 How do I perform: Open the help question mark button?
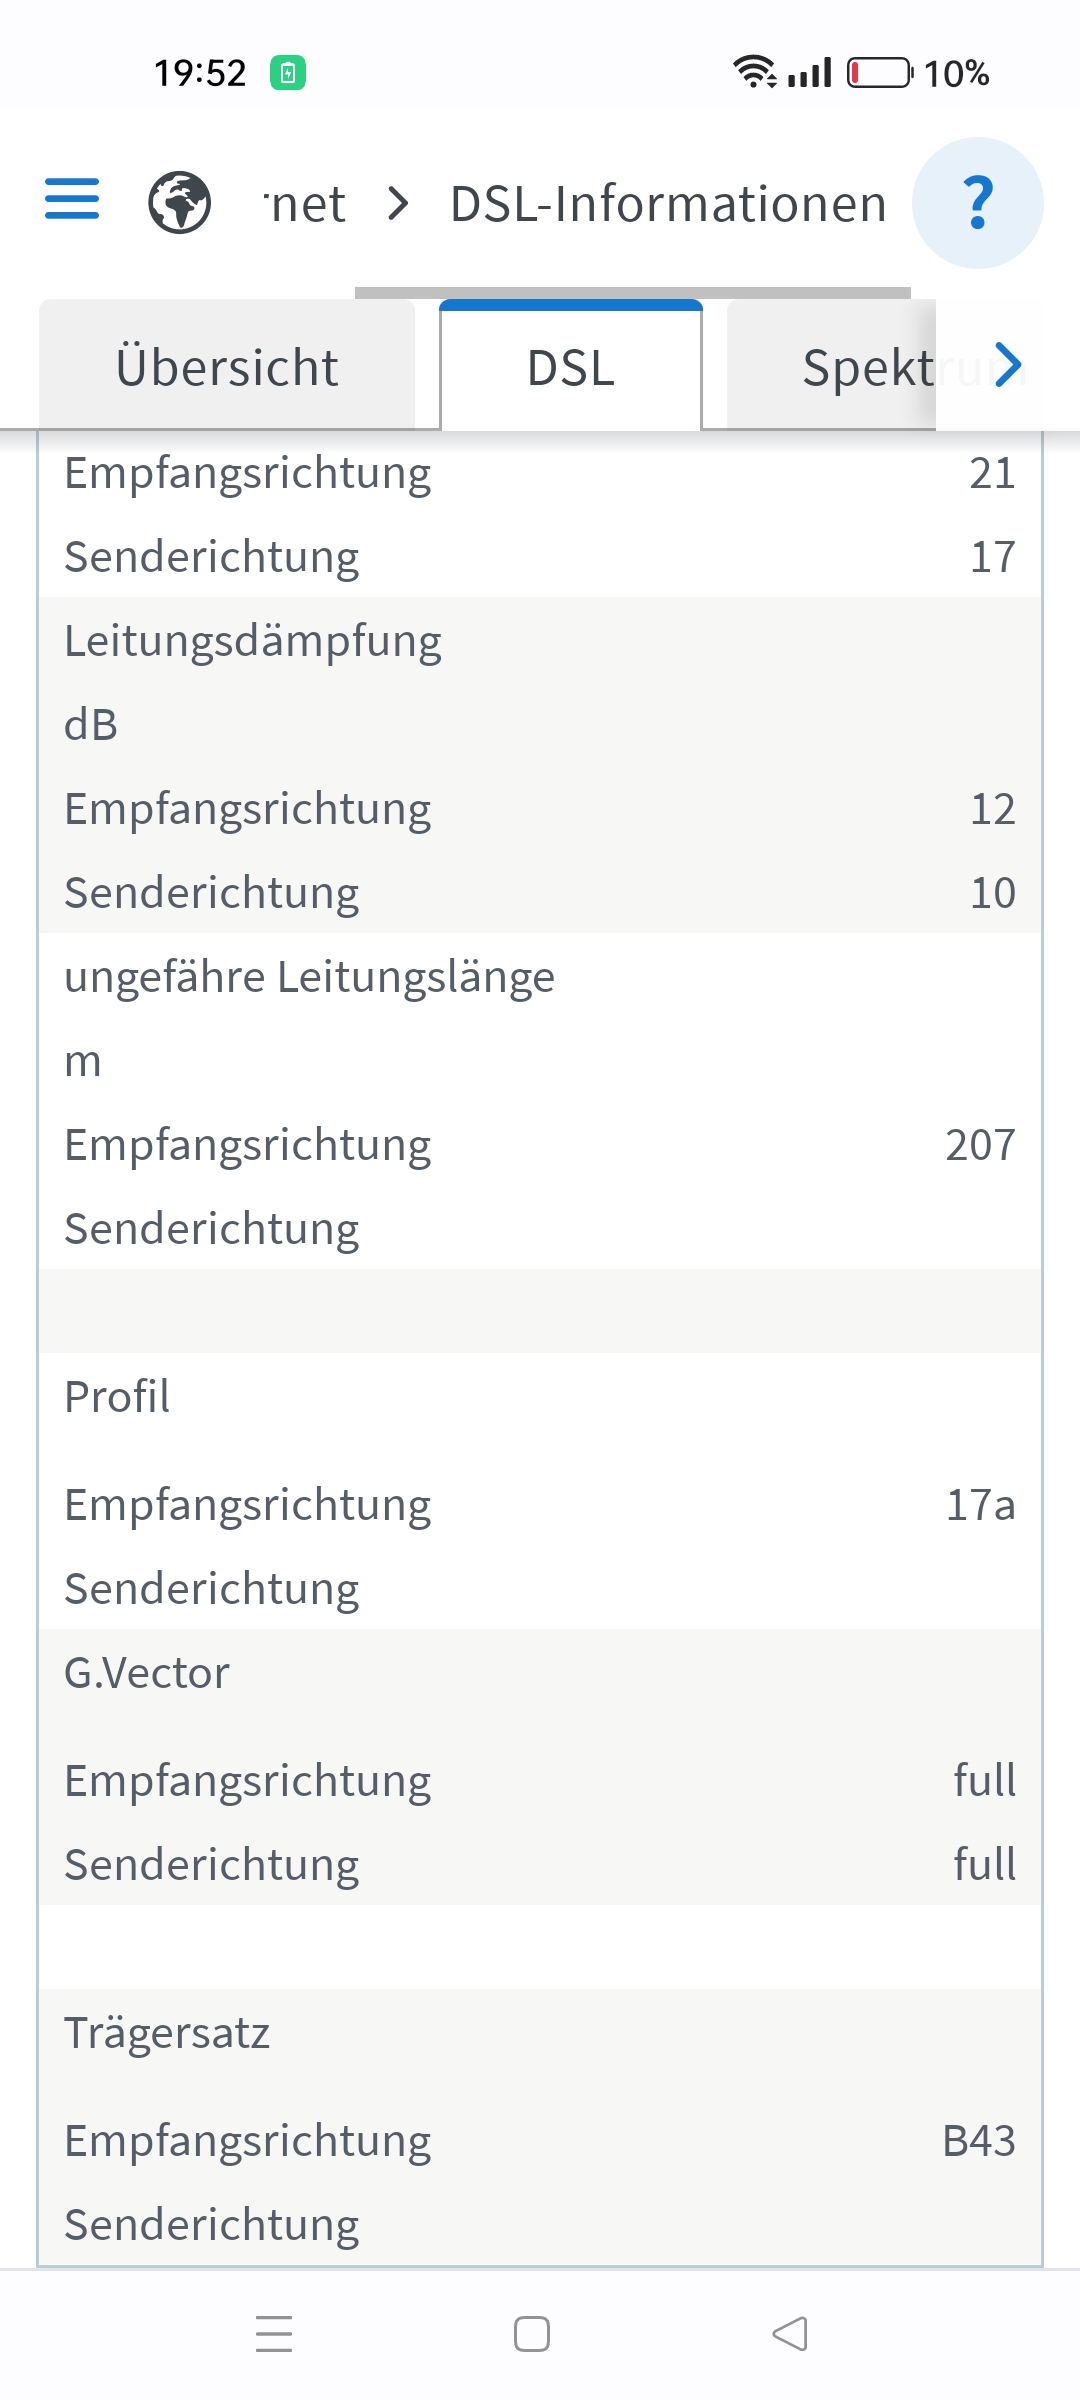point(977,203)
